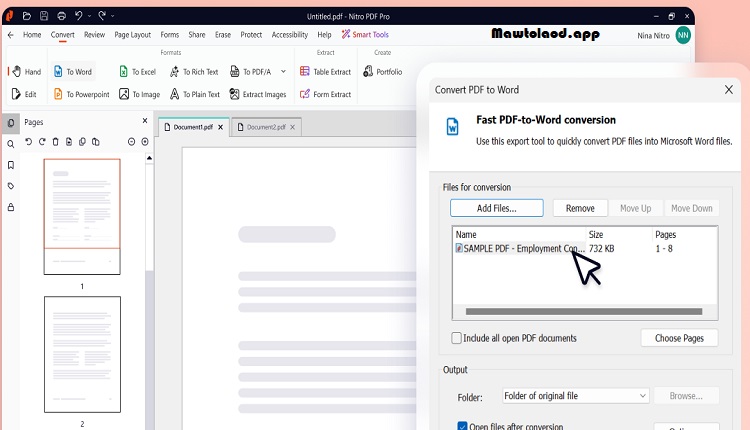750x430 pixels.
Task: Open the Folder of original file dropdown
Action: click(575, 396)
